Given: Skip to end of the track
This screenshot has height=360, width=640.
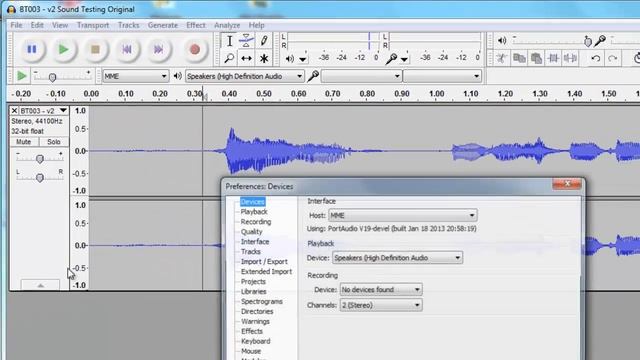Looking at the screenshot, I should [x=158, y=49].
